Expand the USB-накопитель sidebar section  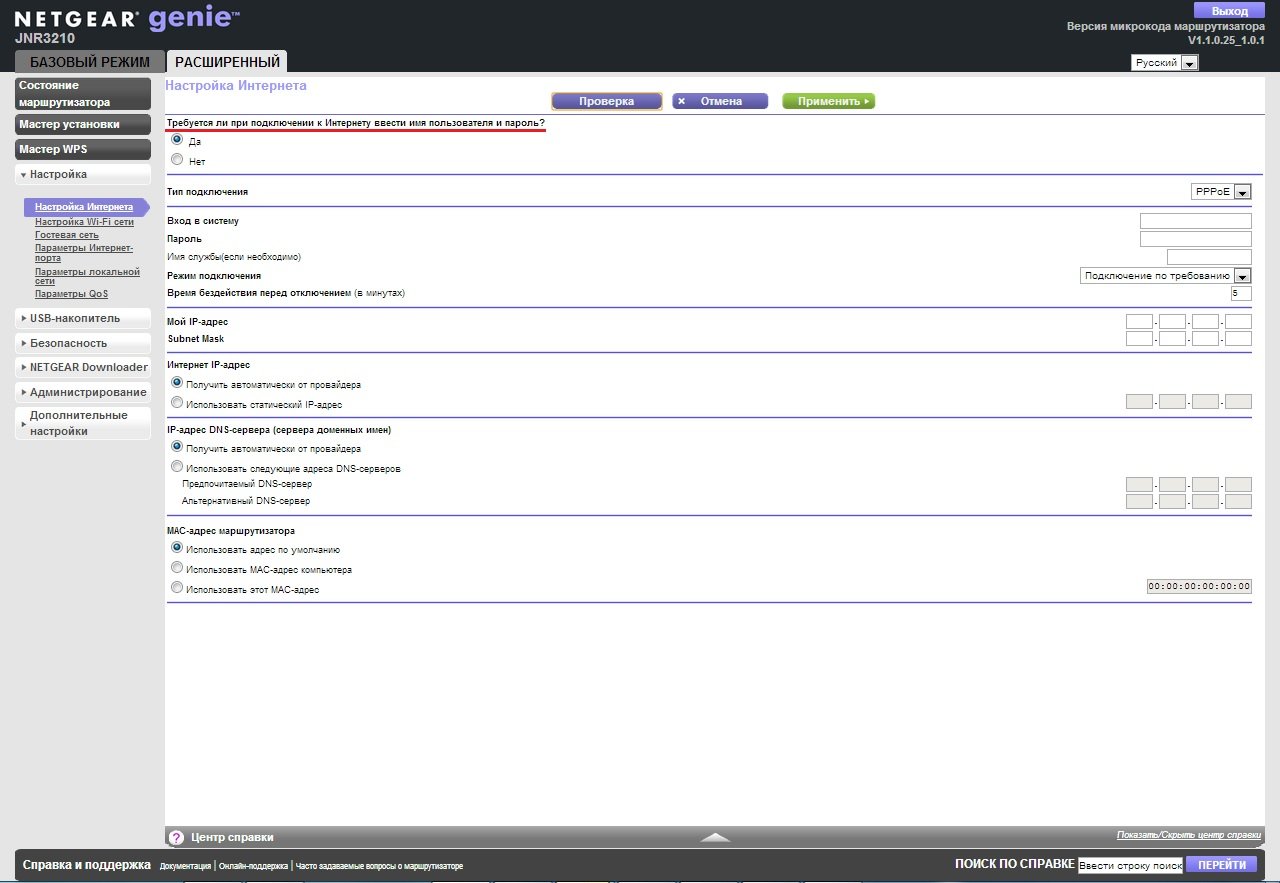coord(82,318)
